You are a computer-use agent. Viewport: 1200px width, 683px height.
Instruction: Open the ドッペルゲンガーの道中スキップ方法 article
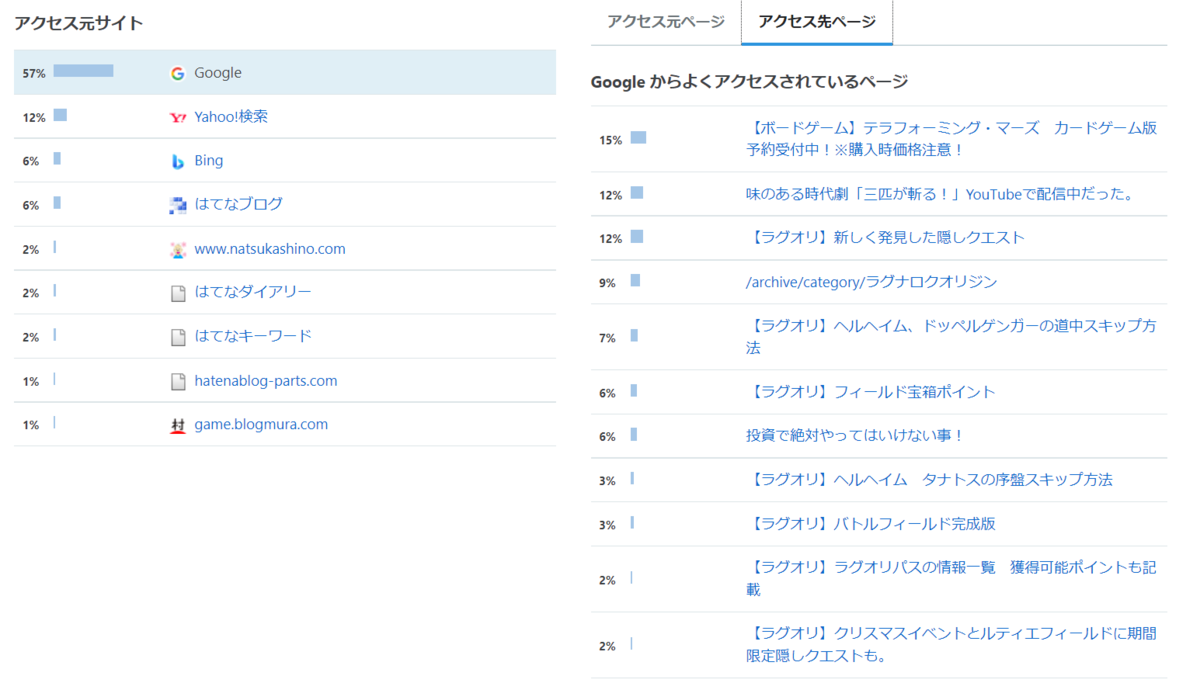coord(952,337)
